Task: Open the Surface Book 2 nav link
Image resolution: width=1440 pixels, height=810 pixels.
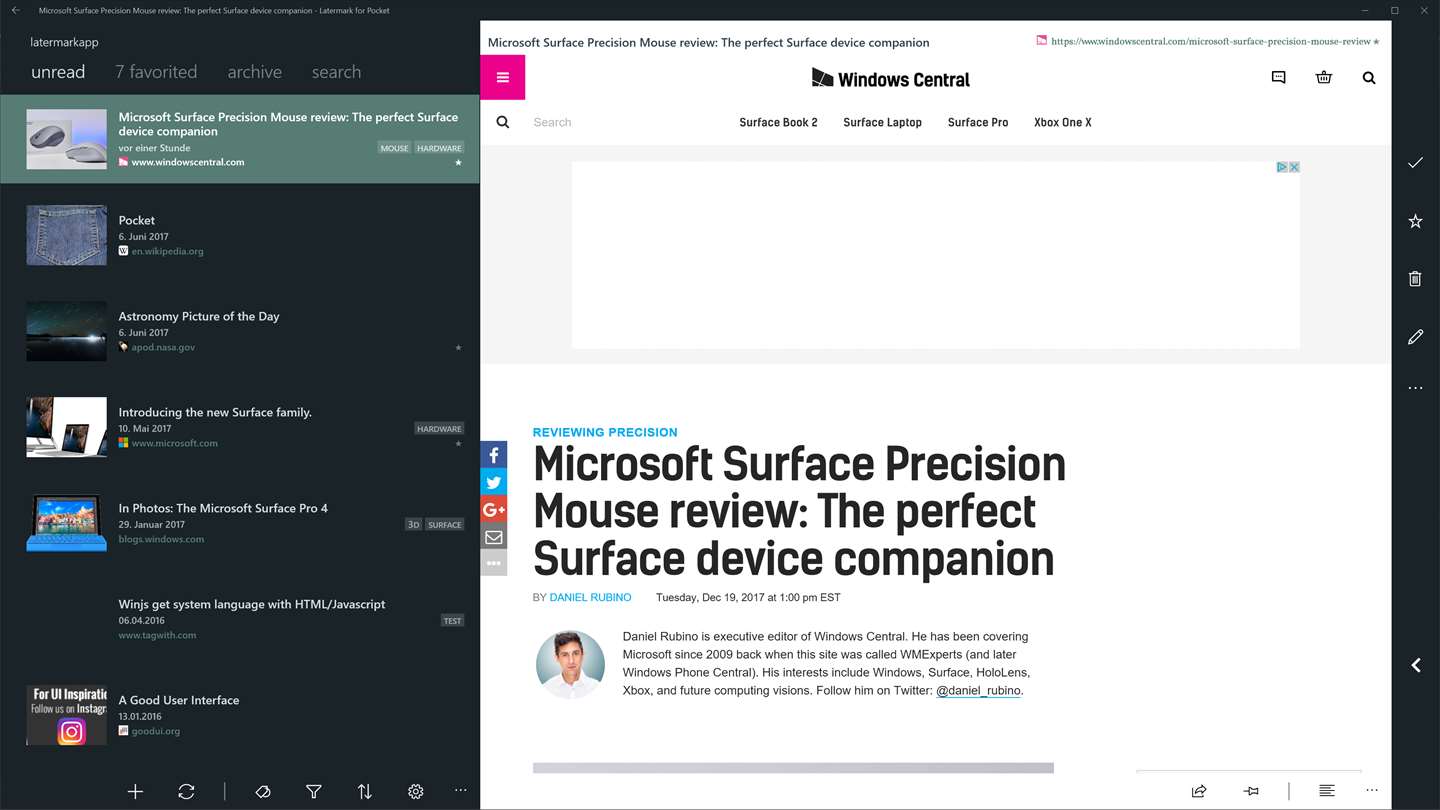Action: pos(778,122)
